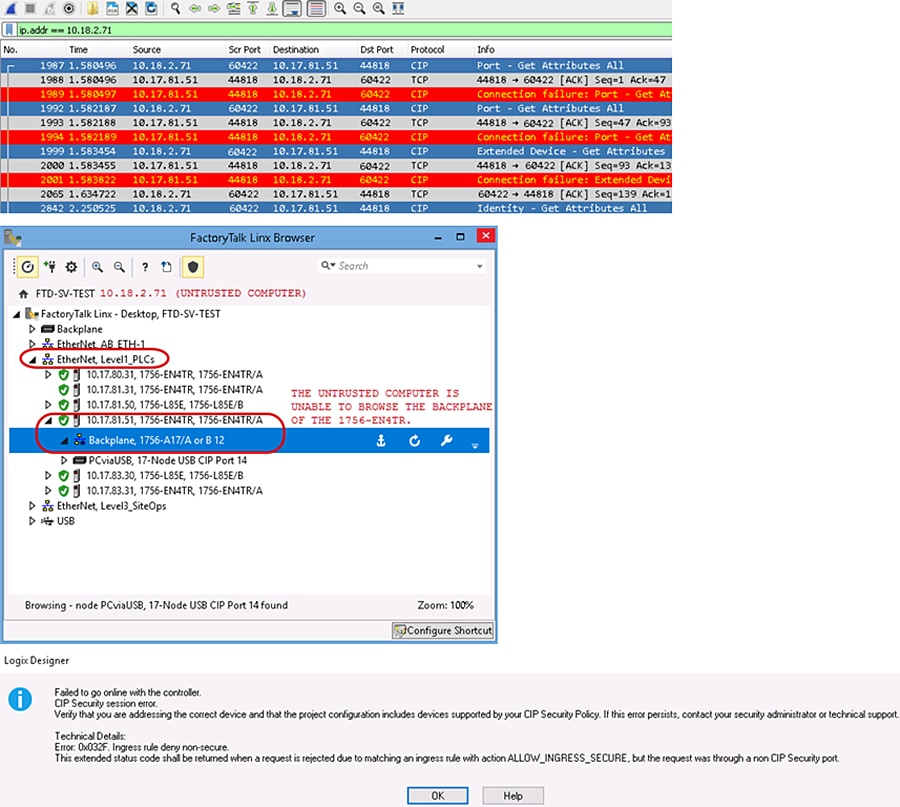Sort packets by the Time column
Image resolution: width=900 pixels, height=807 pixels.
point(79,49)
